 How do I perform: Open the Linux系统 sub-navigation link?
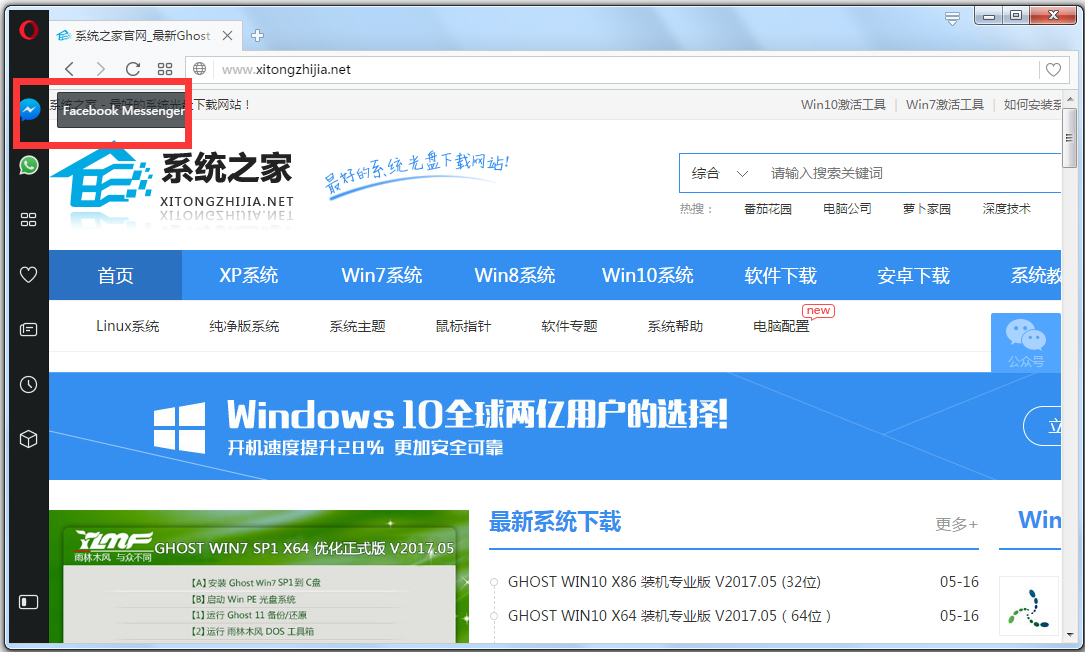(x=127, y=326)
